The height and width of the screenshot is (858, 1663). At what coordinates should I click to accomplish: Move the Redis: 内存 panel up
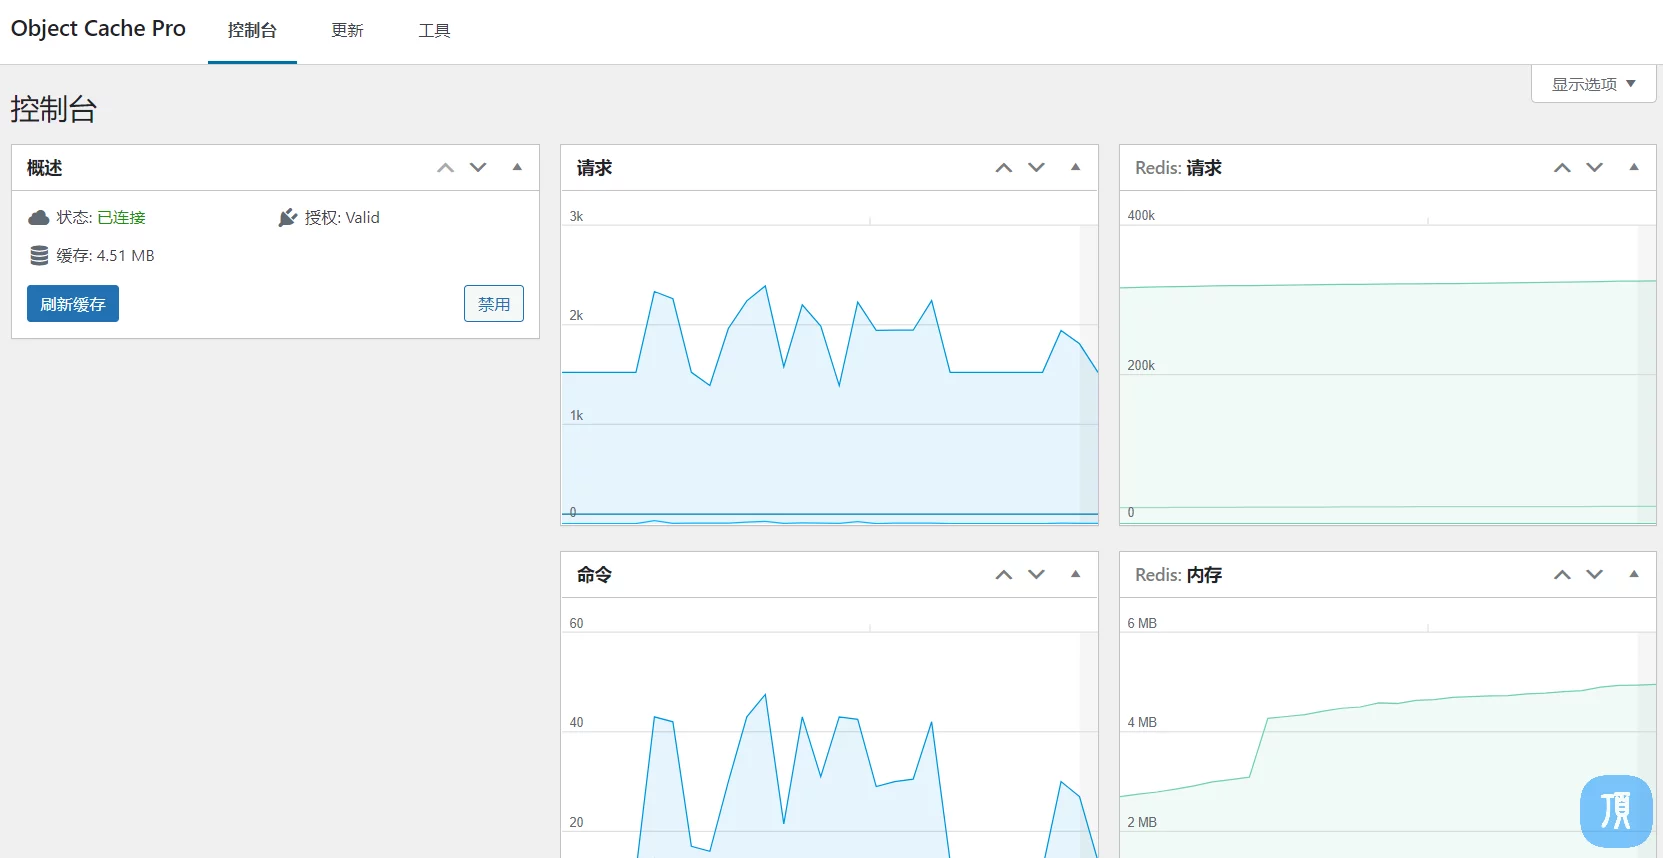coord(1562,575)
